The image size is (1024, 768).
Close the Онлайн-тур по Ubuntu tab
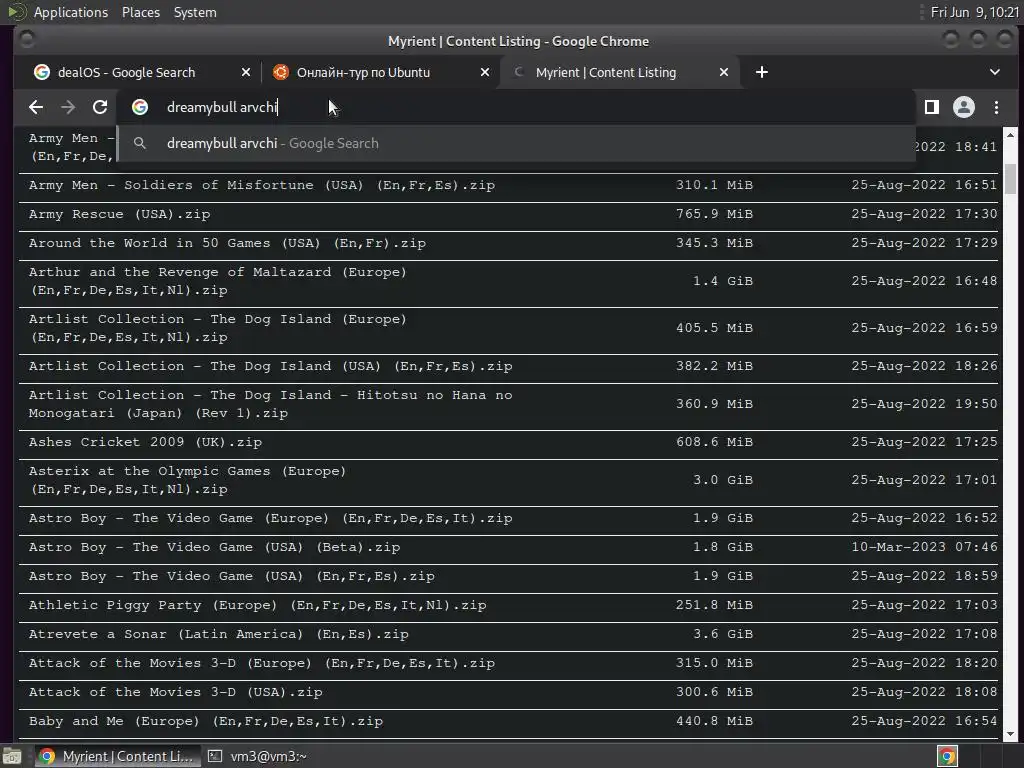tap(485, 72)
